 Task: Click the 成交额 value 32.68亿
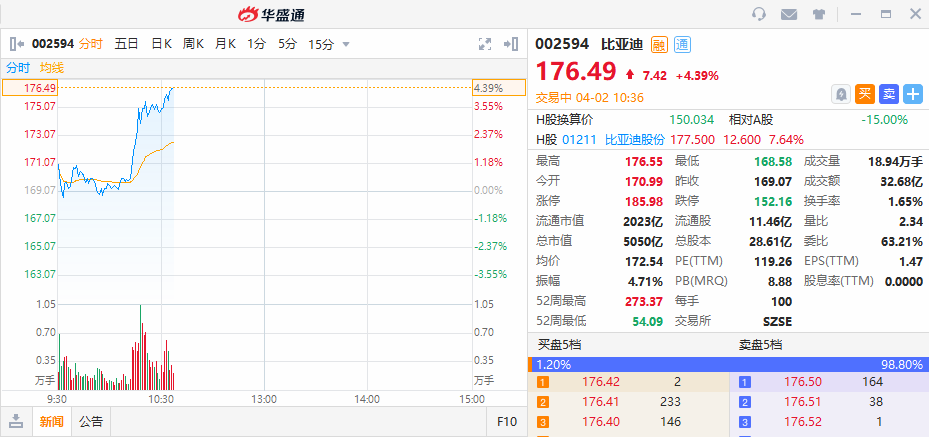point(901,181)
